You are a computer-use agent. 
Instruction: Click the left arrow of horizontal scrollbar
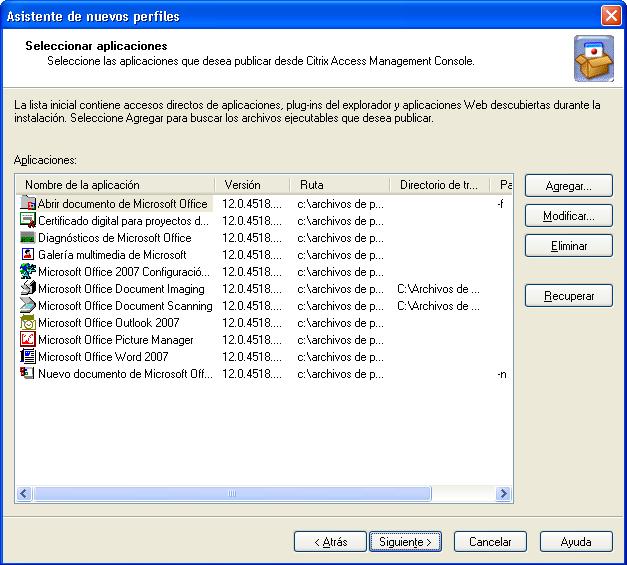point(24,493)
